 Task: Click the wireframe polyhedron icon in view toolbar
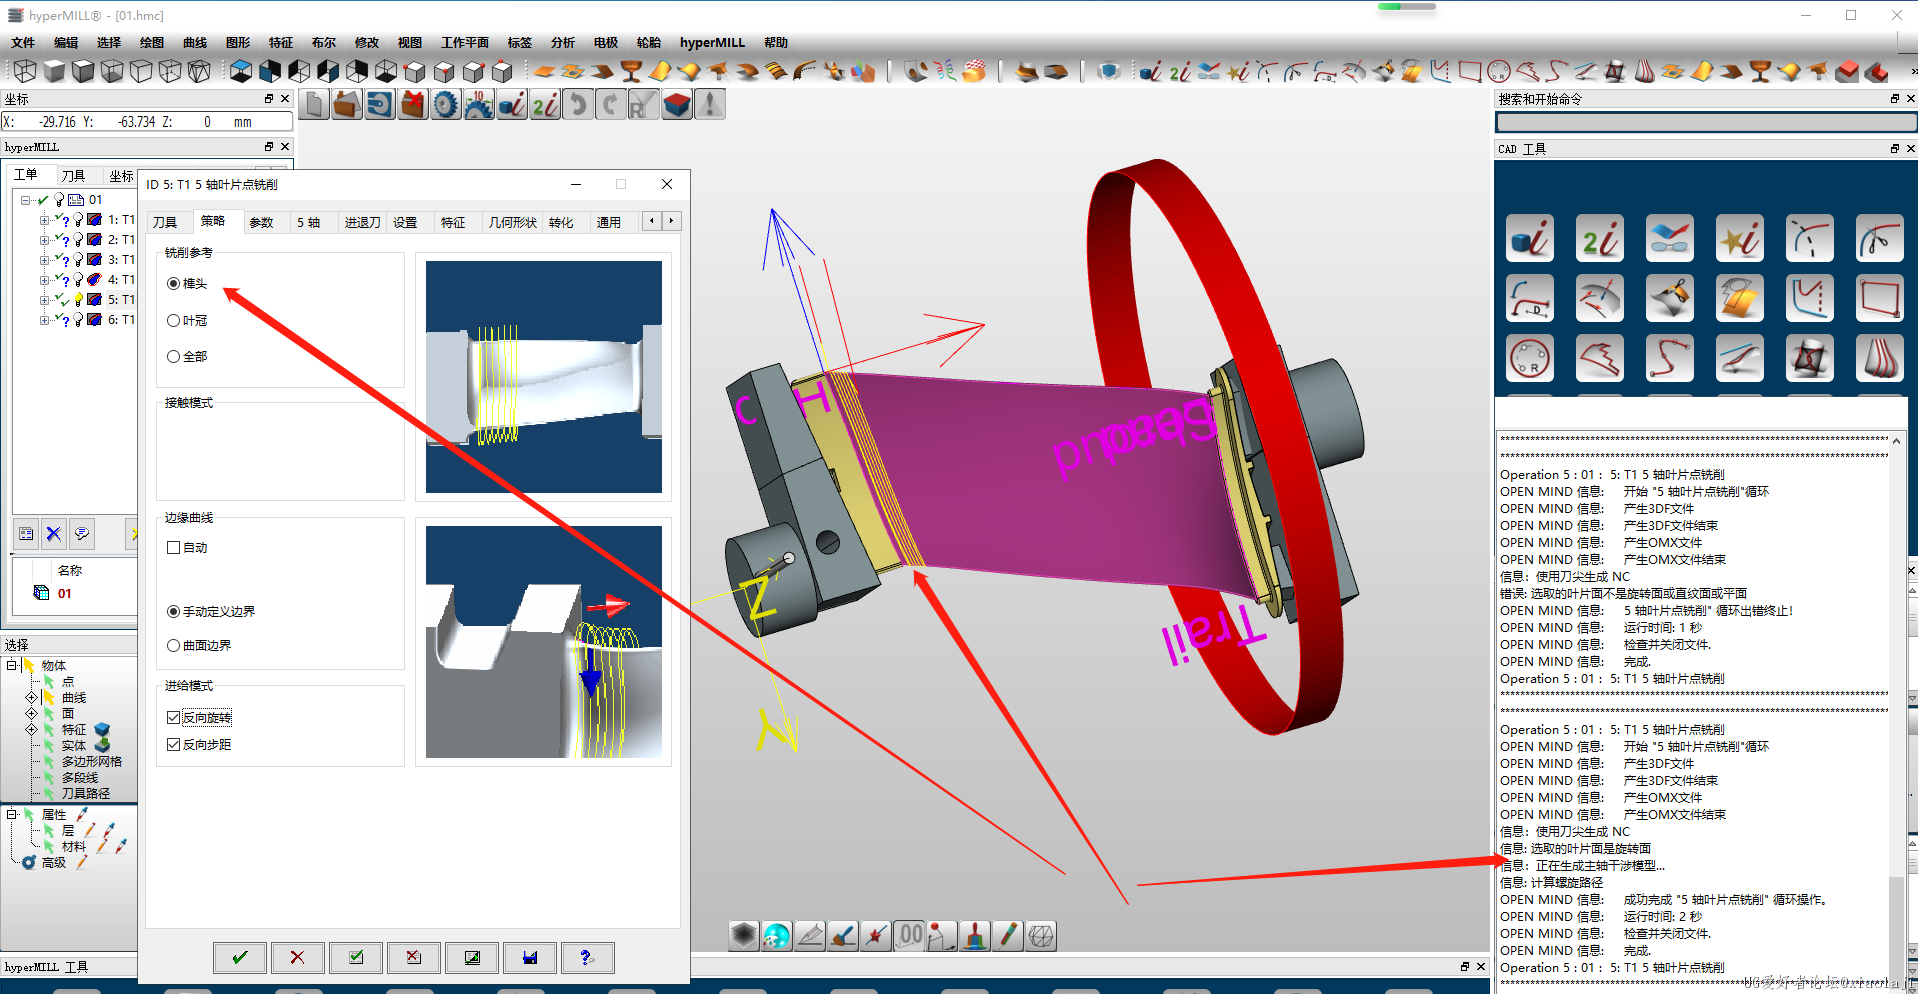pyautogui.click(x=1041, y=935)
